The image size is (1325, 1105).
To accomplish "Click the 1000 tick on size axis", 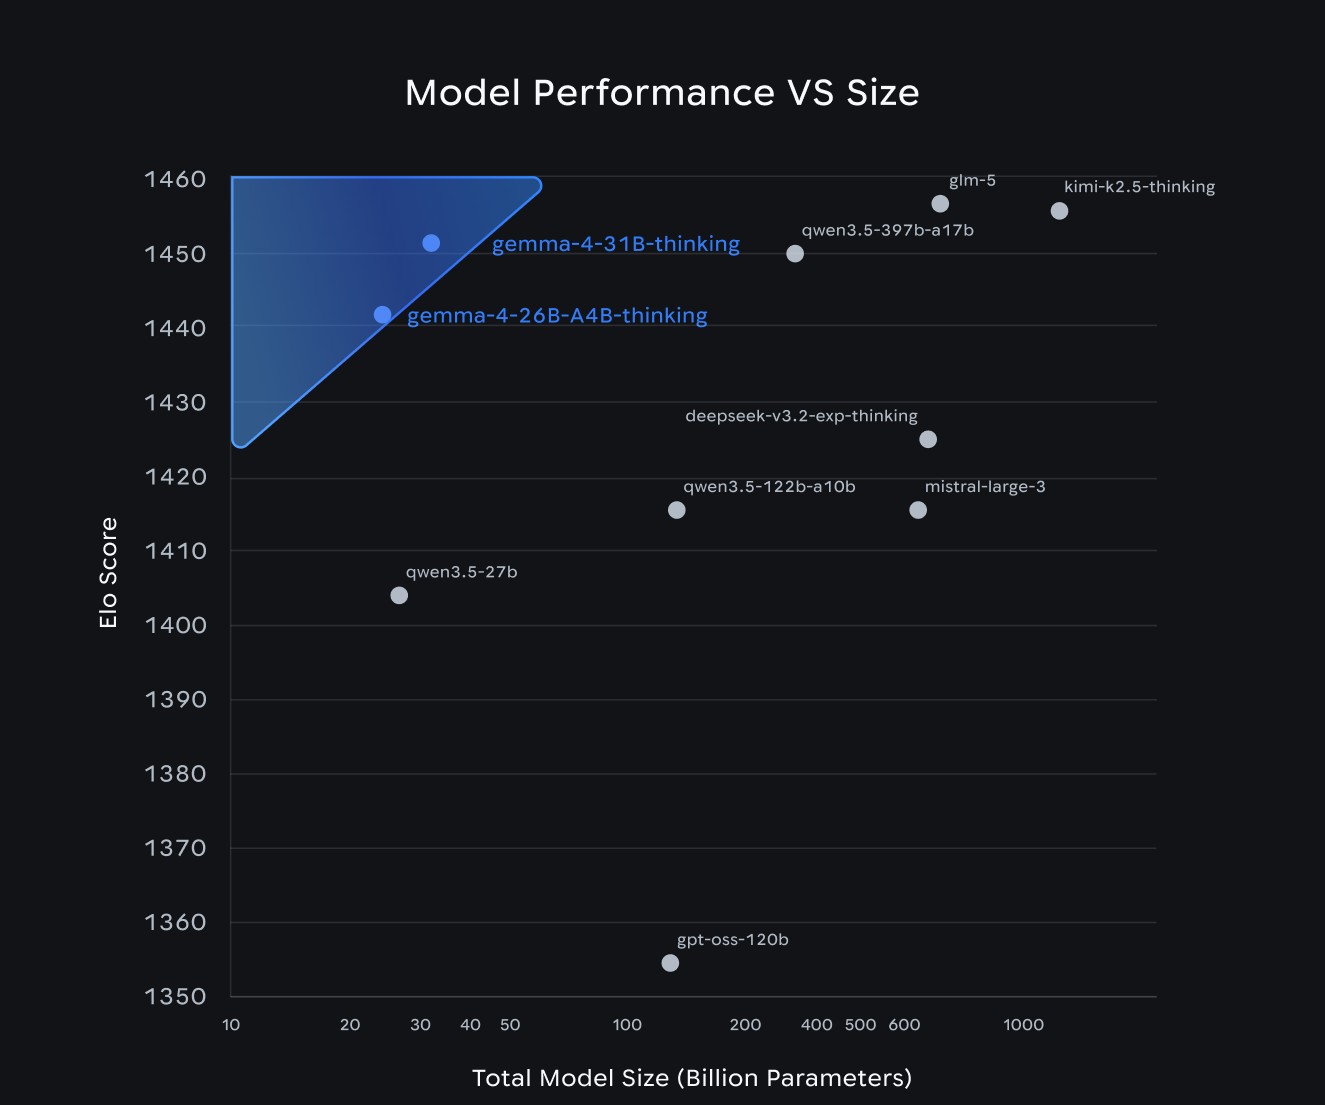I will [x=1023, y=1025].
